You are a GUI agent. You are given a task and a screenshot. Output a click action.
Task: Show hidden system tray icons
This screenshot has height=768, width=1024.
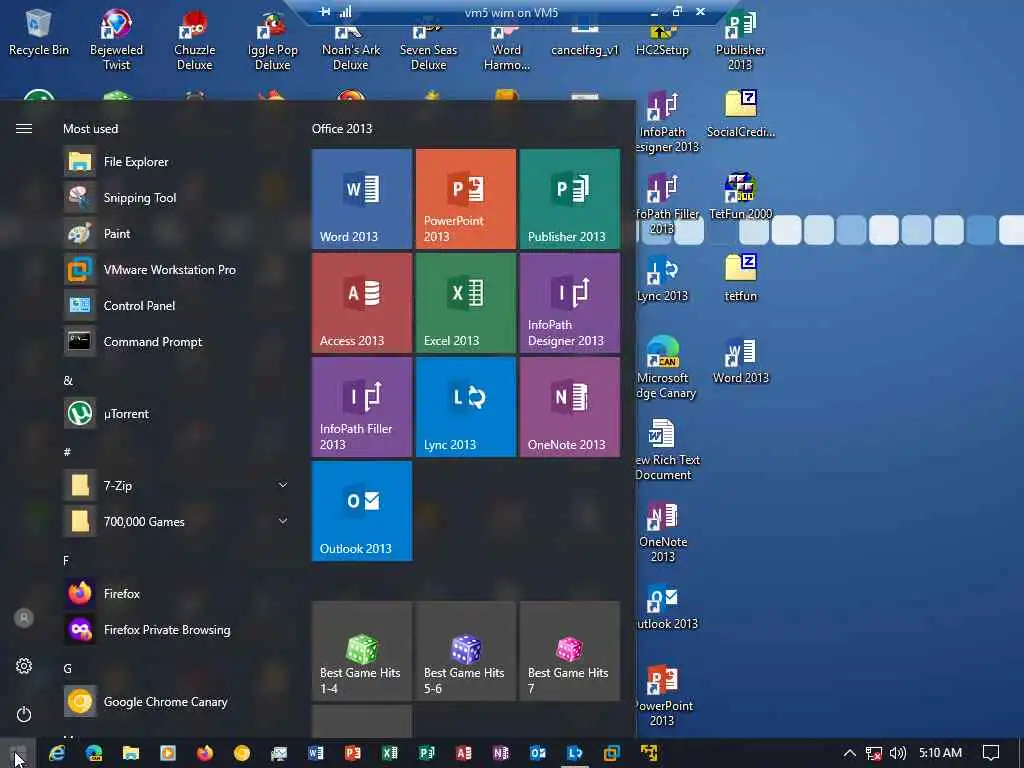[849, 753]
